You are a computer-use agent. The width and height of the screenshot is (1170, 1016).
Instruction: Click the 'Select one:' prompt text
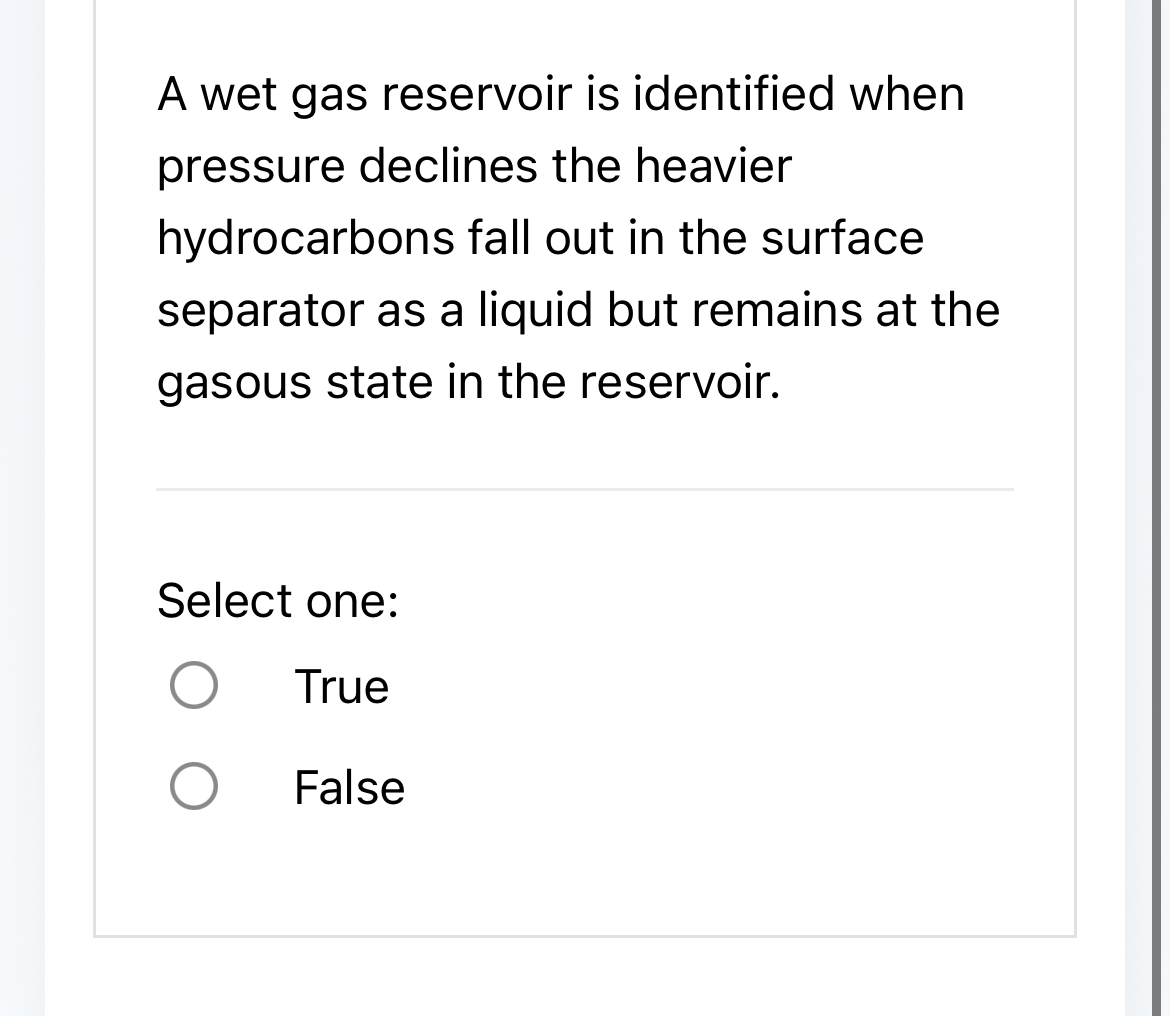point(277,601)
